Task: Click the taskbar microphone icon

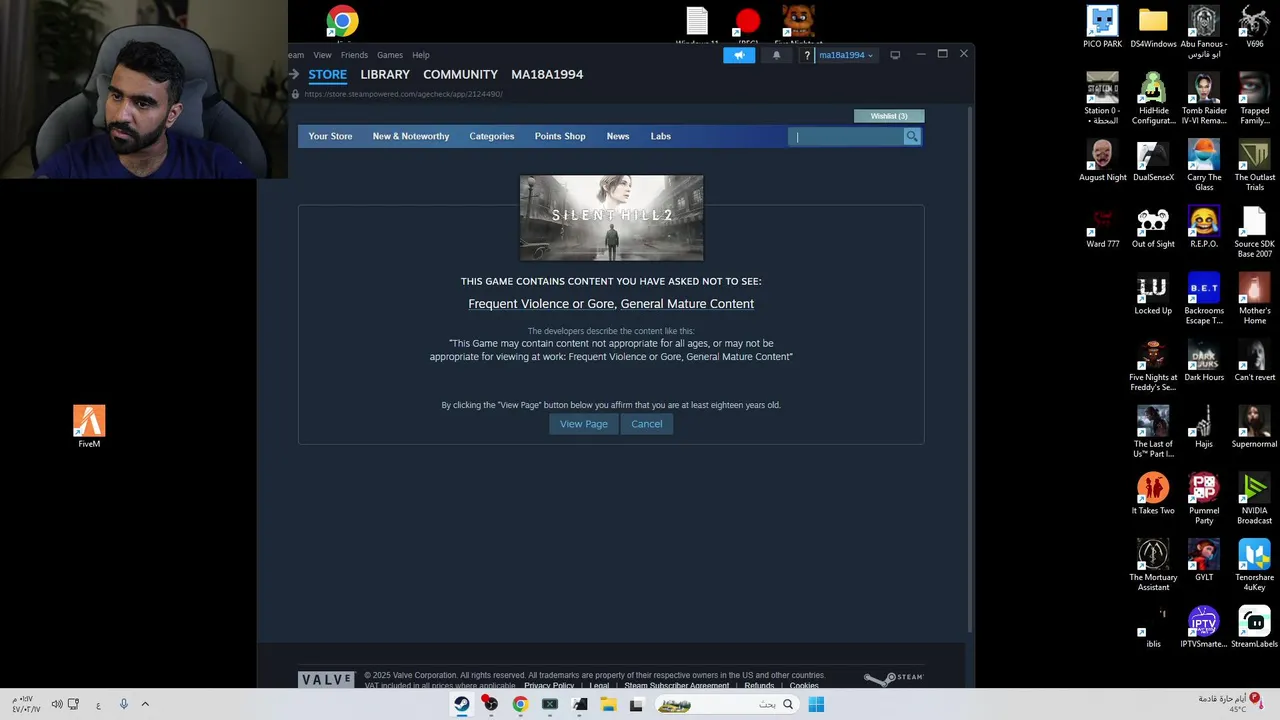Action: tap(123, 704)
